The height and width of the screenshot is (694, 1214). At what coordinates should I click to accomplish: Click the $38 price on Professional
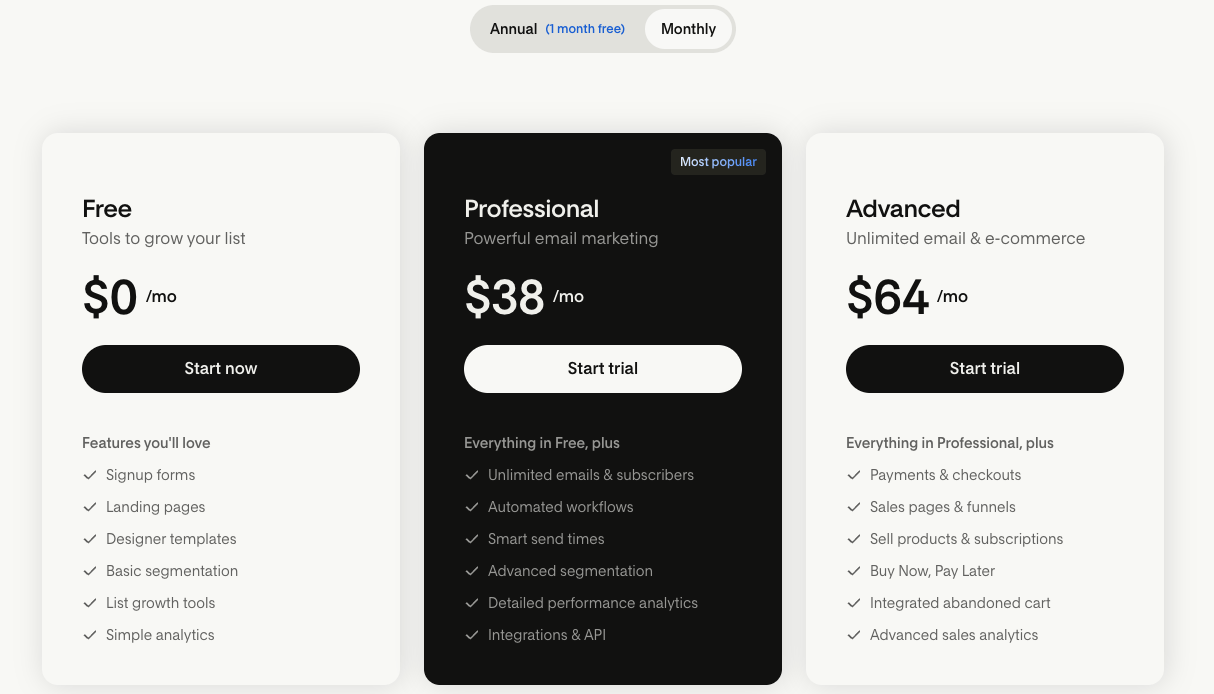[505, 297]
